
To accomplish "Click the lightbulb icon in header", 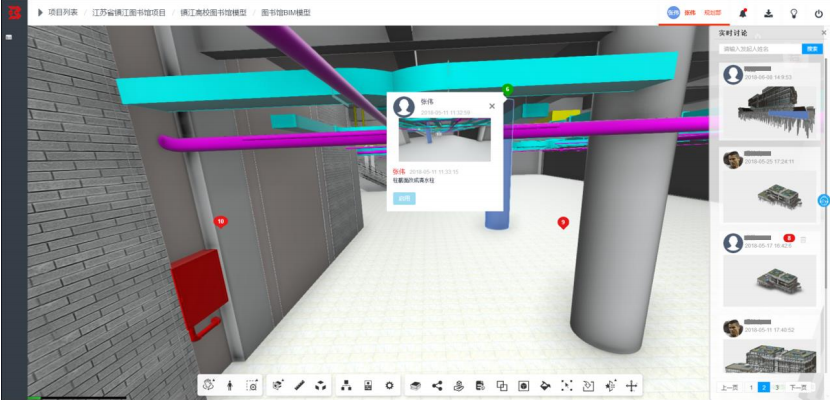I will pyautogui.click(x=793, y=14).
